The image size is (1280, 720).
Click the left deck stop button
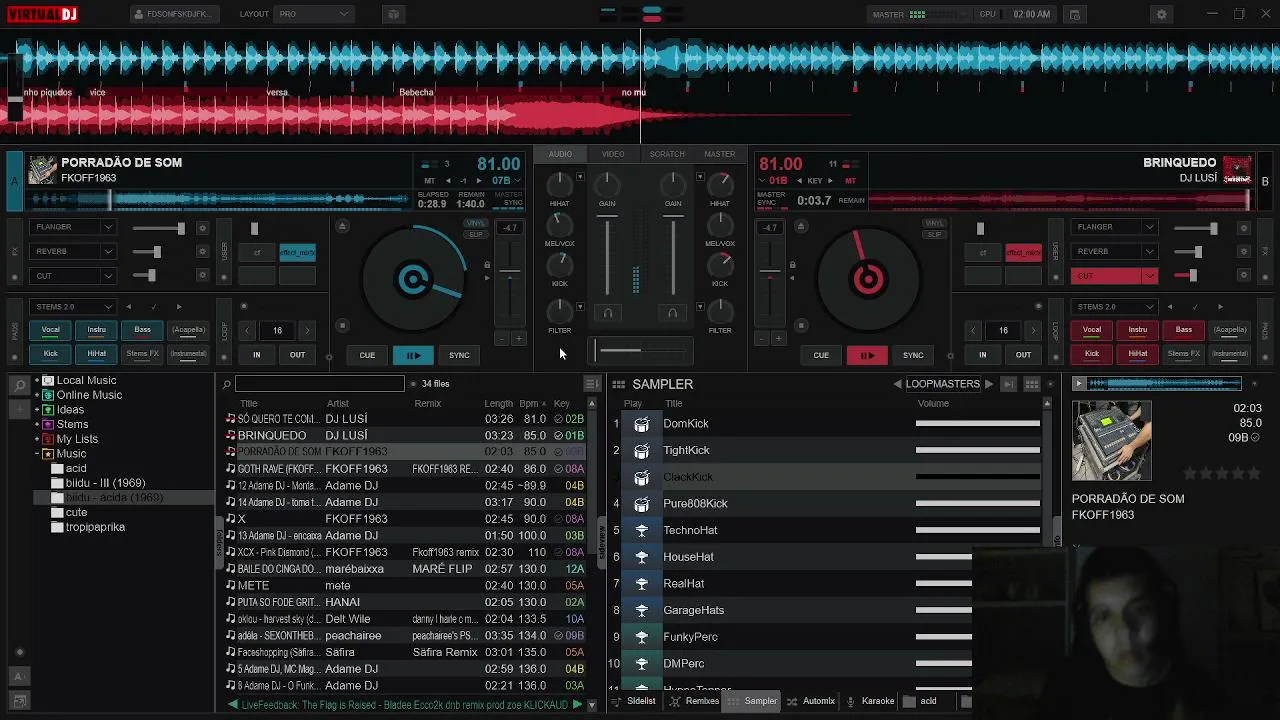pos(342,326)
